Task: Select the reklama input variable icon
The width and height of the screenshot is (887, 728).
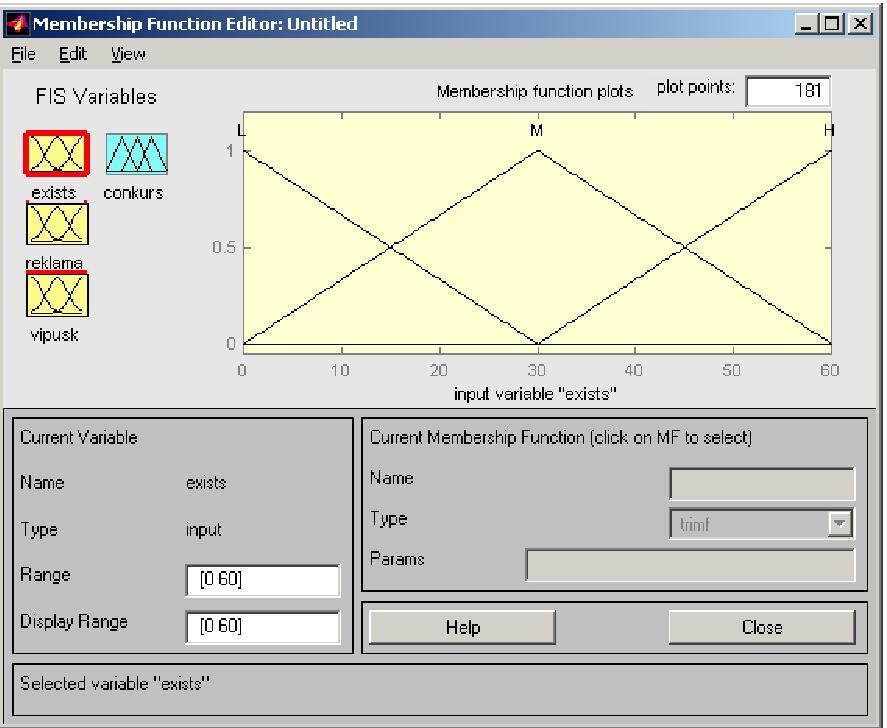Action: pyautogui.click(x=57, y=224)
